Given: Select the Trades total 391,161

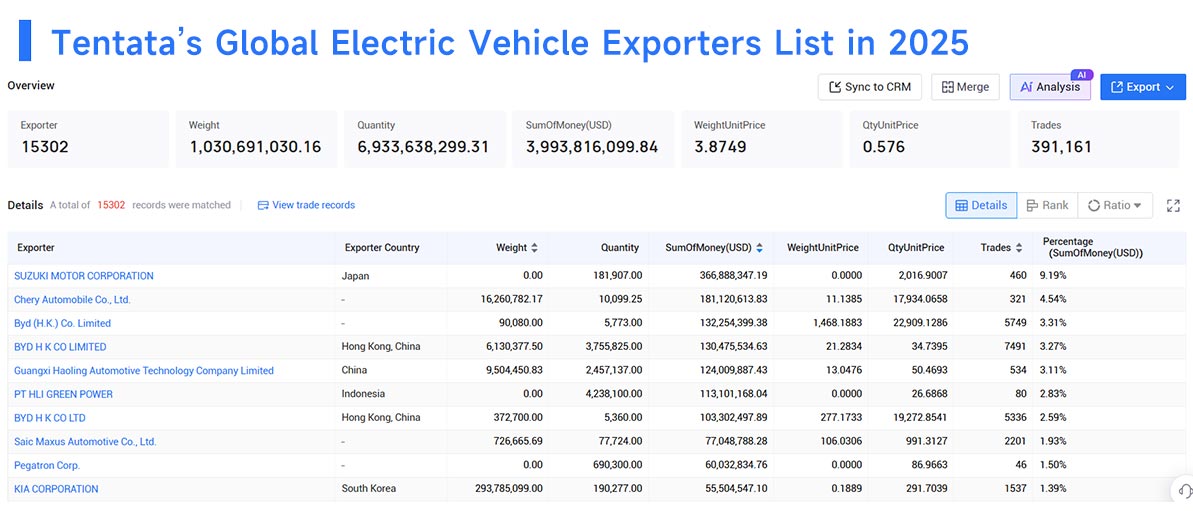Looking at the screenshot, I should 1061,147.
